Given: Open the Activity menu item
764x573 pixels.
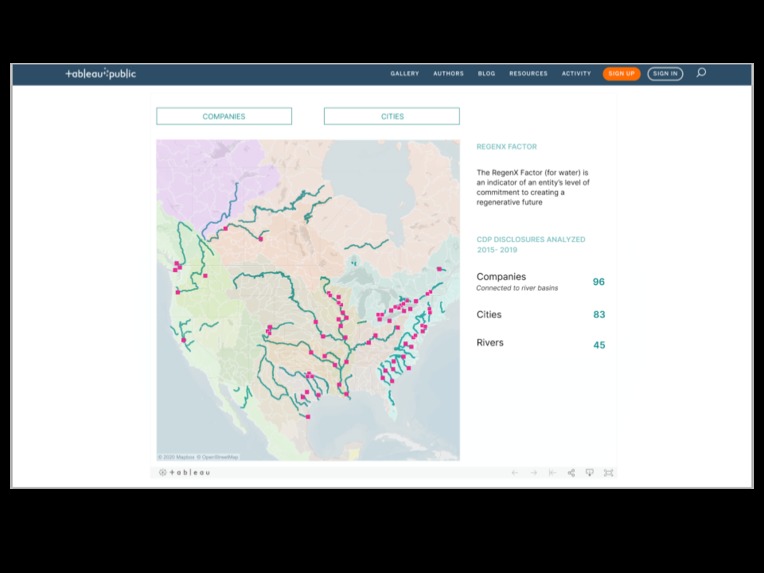Looking at the screenshot, I should (x=576, y=74).
